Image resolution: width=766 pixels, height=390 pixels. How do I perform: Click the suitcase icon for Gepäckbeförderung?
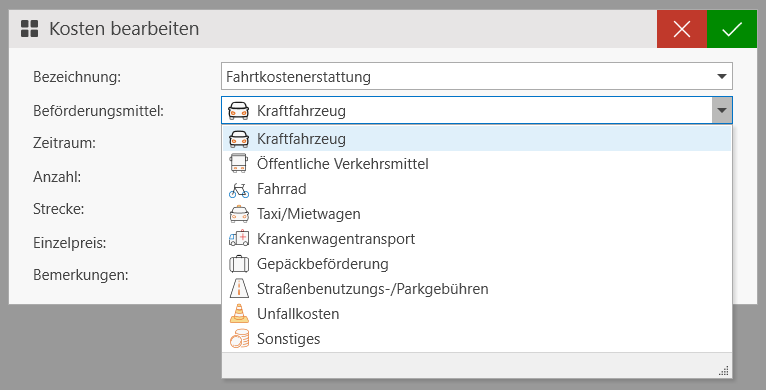point(239,264)
